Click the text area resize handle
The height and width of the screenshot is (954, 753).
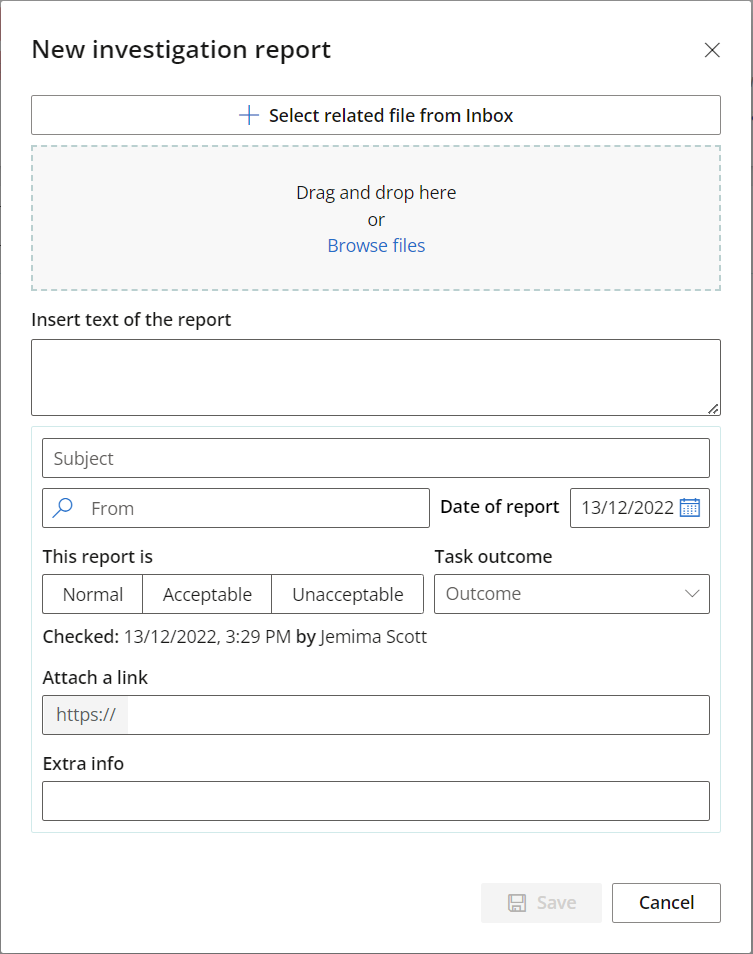point(713,409)
